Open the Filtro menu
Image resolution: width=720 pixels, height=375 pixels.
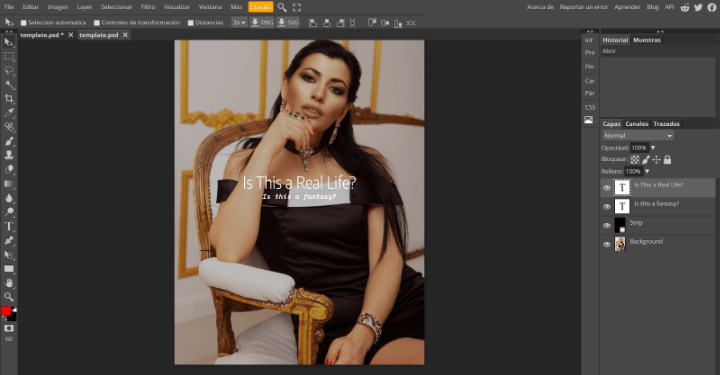[148, 7]
